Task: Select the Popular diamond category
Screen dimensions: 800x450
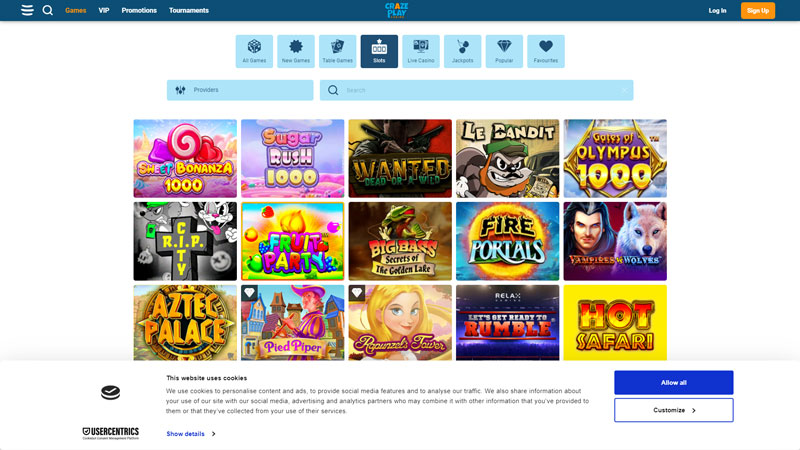Action: click(504, 51)
